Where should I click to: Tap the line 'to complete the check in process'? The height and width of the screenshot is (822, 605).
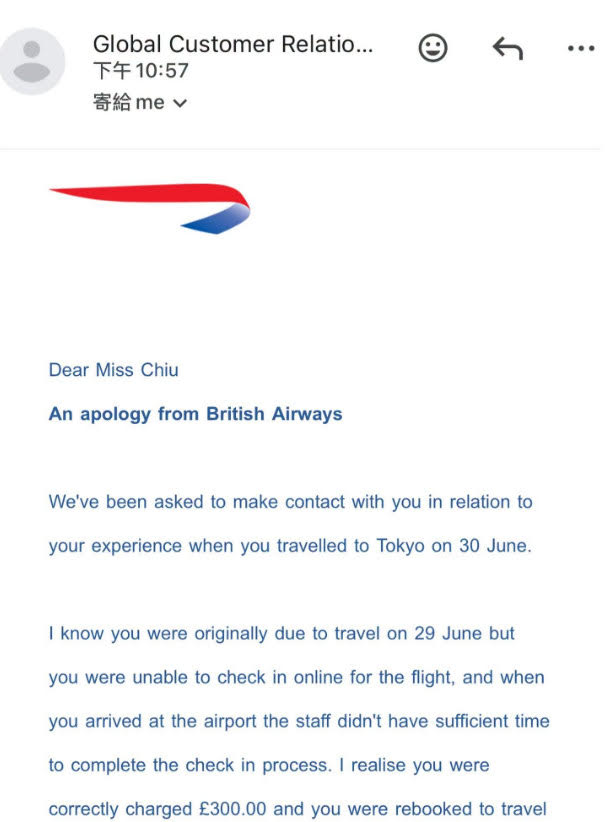[190, 765]
